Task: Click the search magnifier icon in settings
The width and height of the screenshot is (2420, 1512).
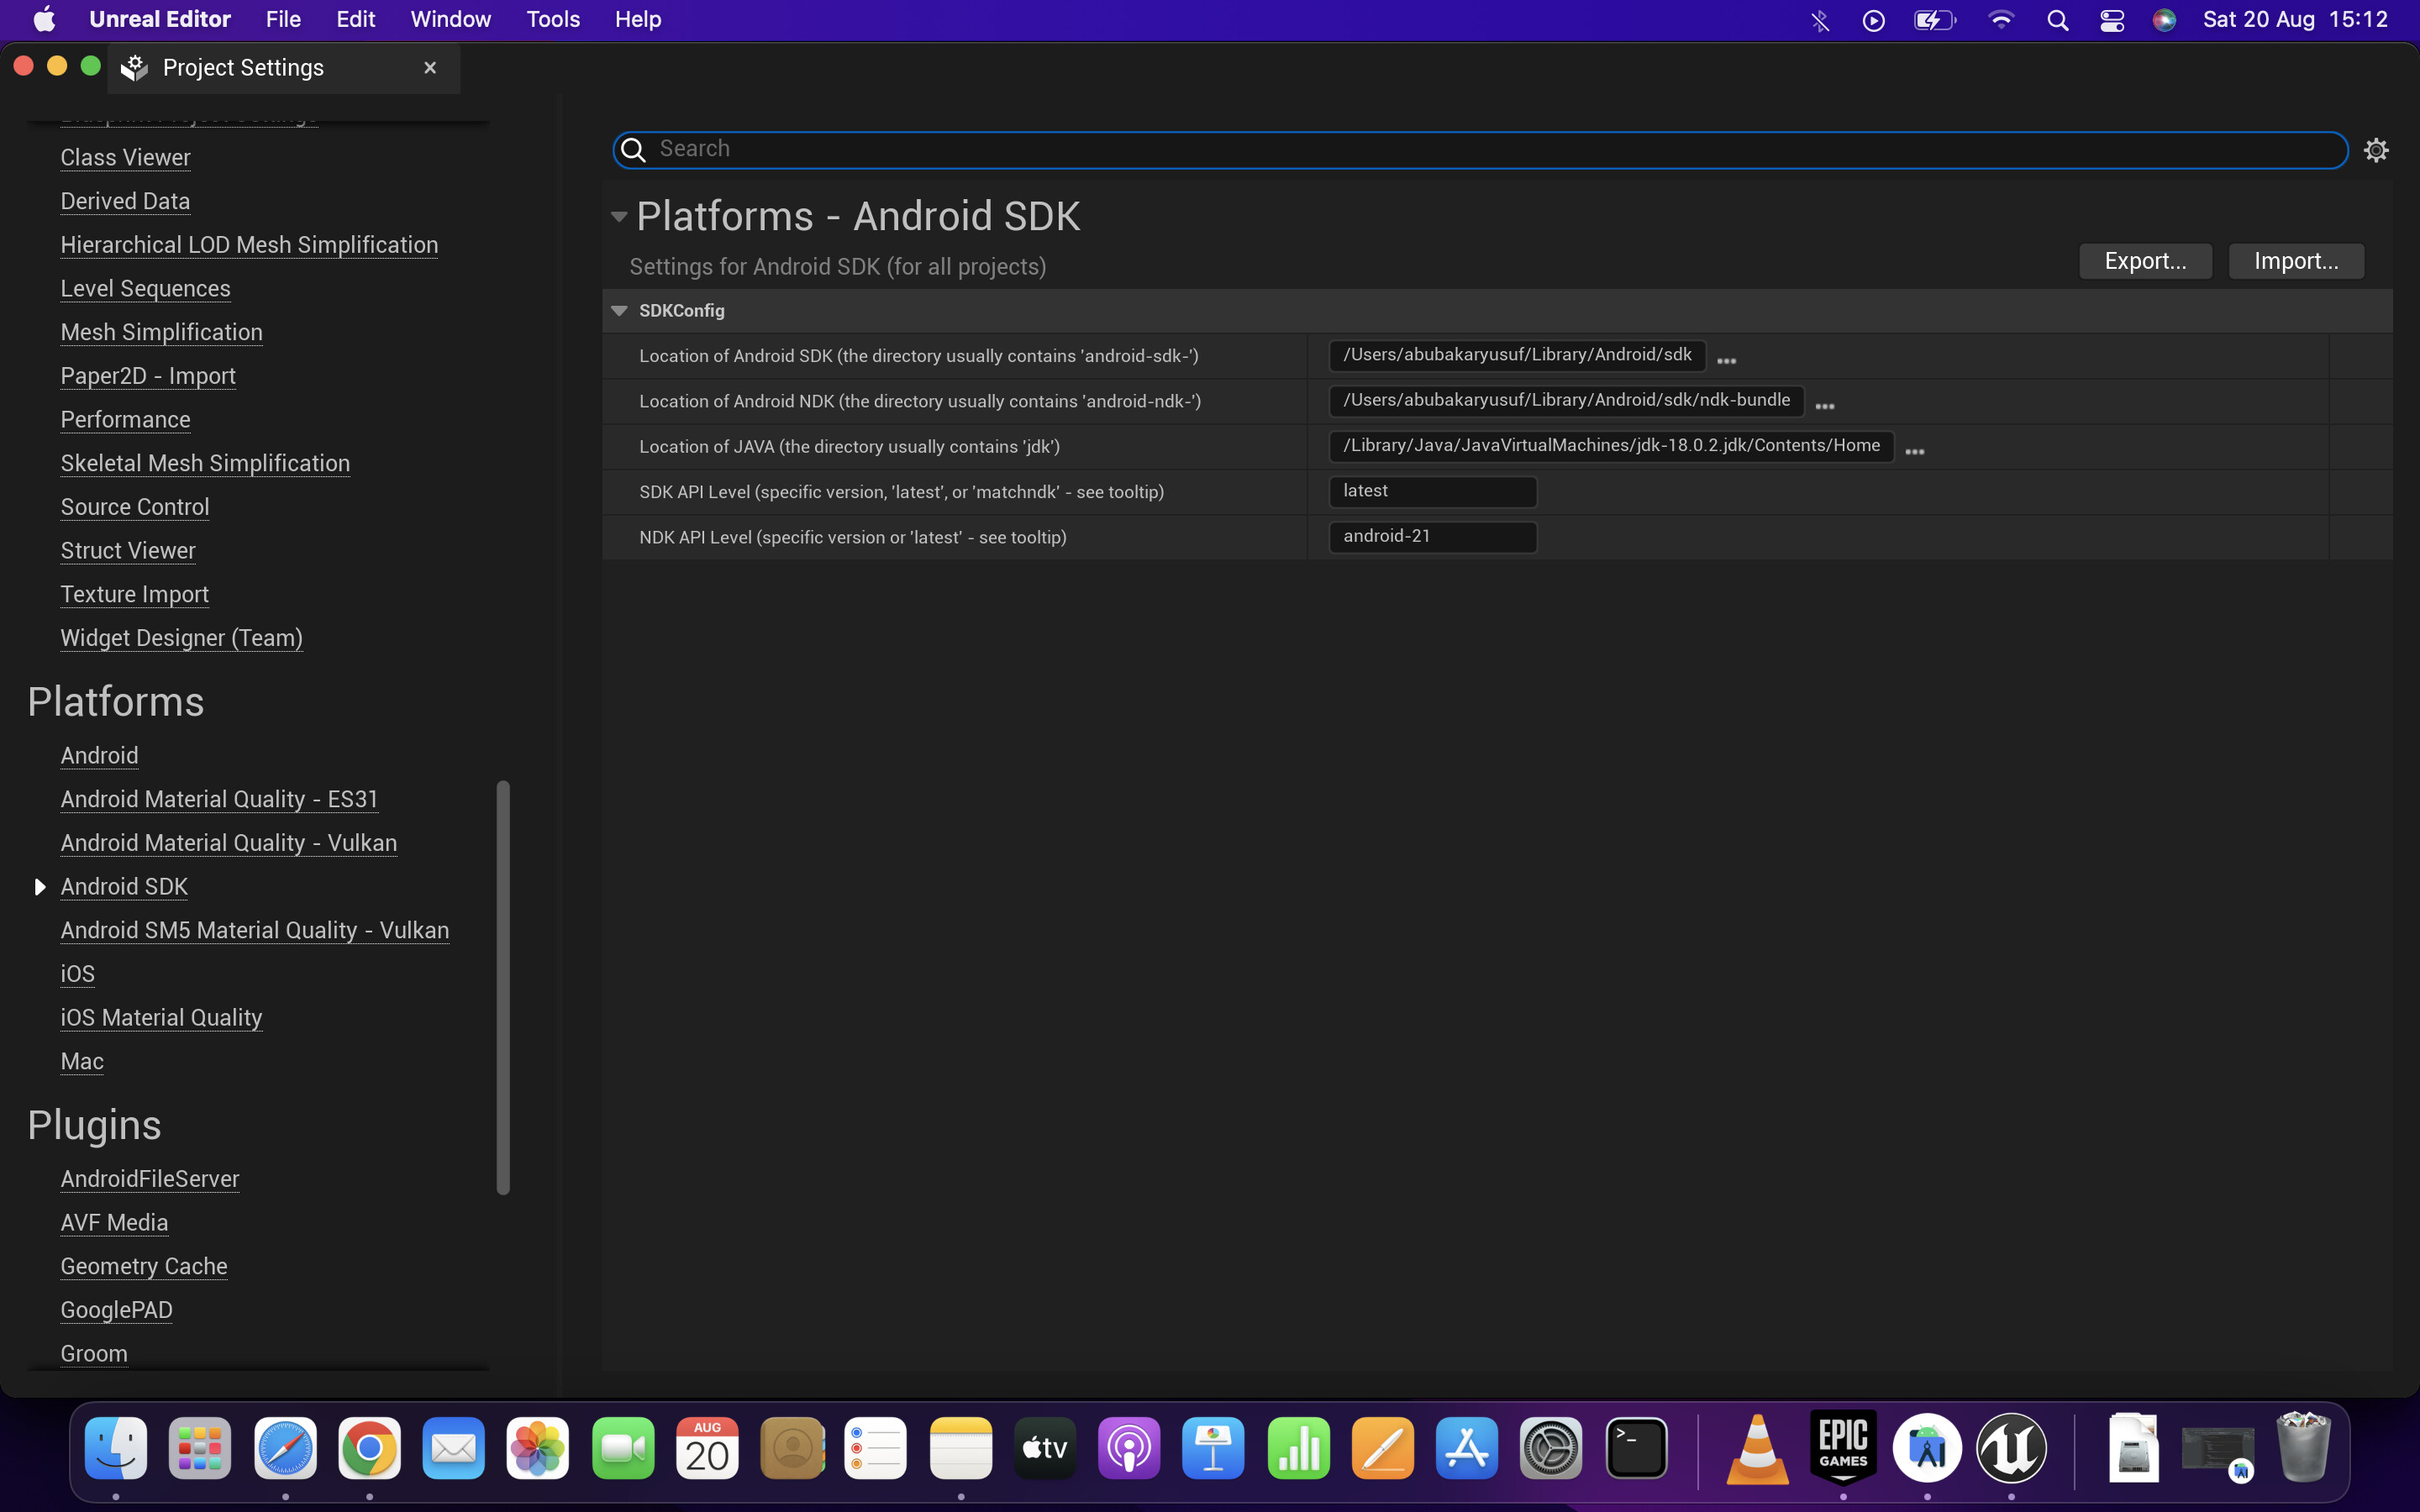Action: pyautogui.click(x=633, y=150)
